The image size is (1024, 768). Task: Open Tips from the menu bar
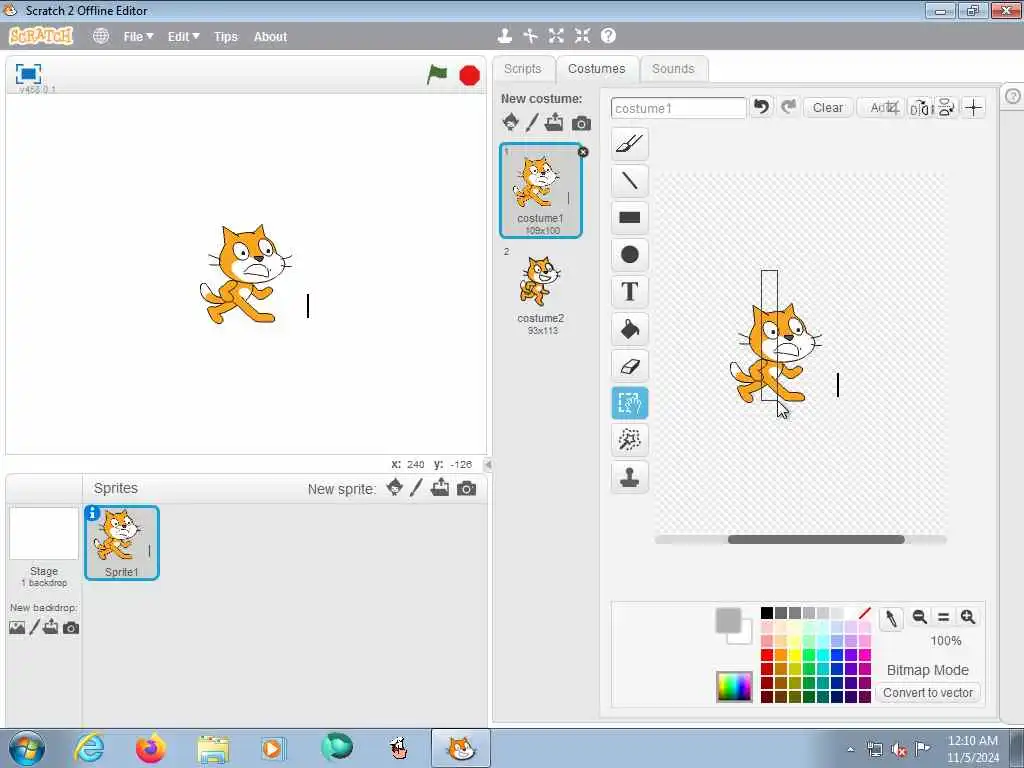pos(226,37)
